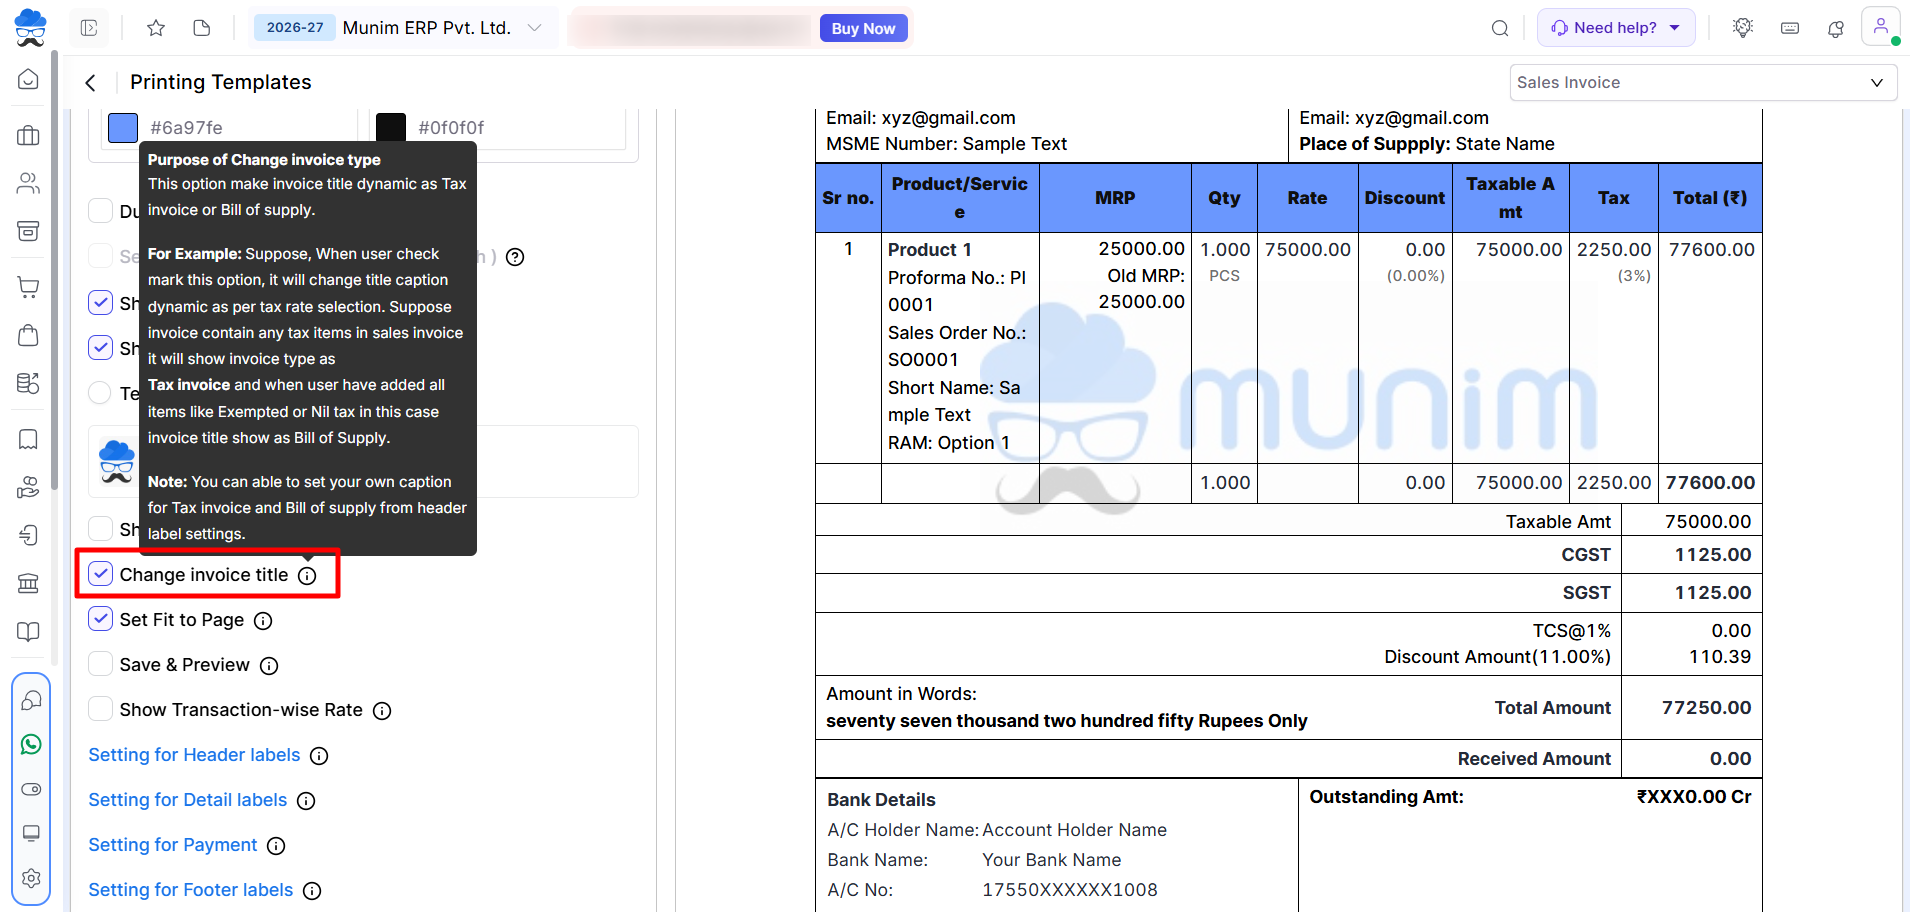The width and height of the screenshot is (1910, 912).
Task: Open the bank building icon in sidebar
Action: [x=29, y=583]
